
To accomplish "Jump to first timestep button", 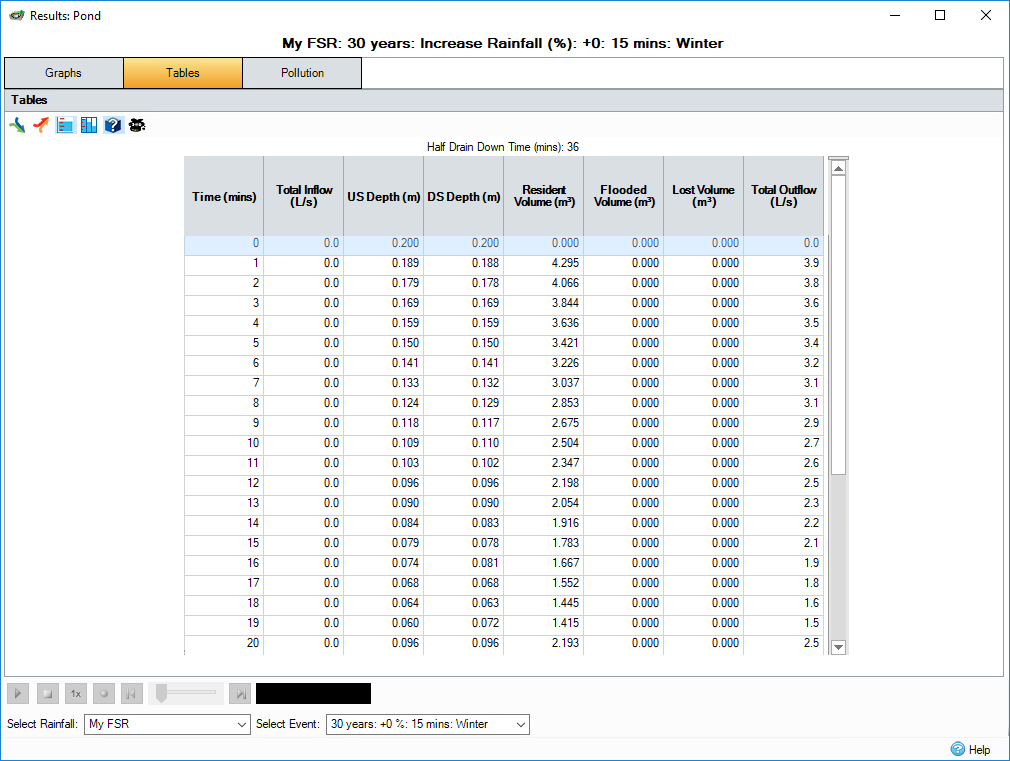I will [131, 694].
